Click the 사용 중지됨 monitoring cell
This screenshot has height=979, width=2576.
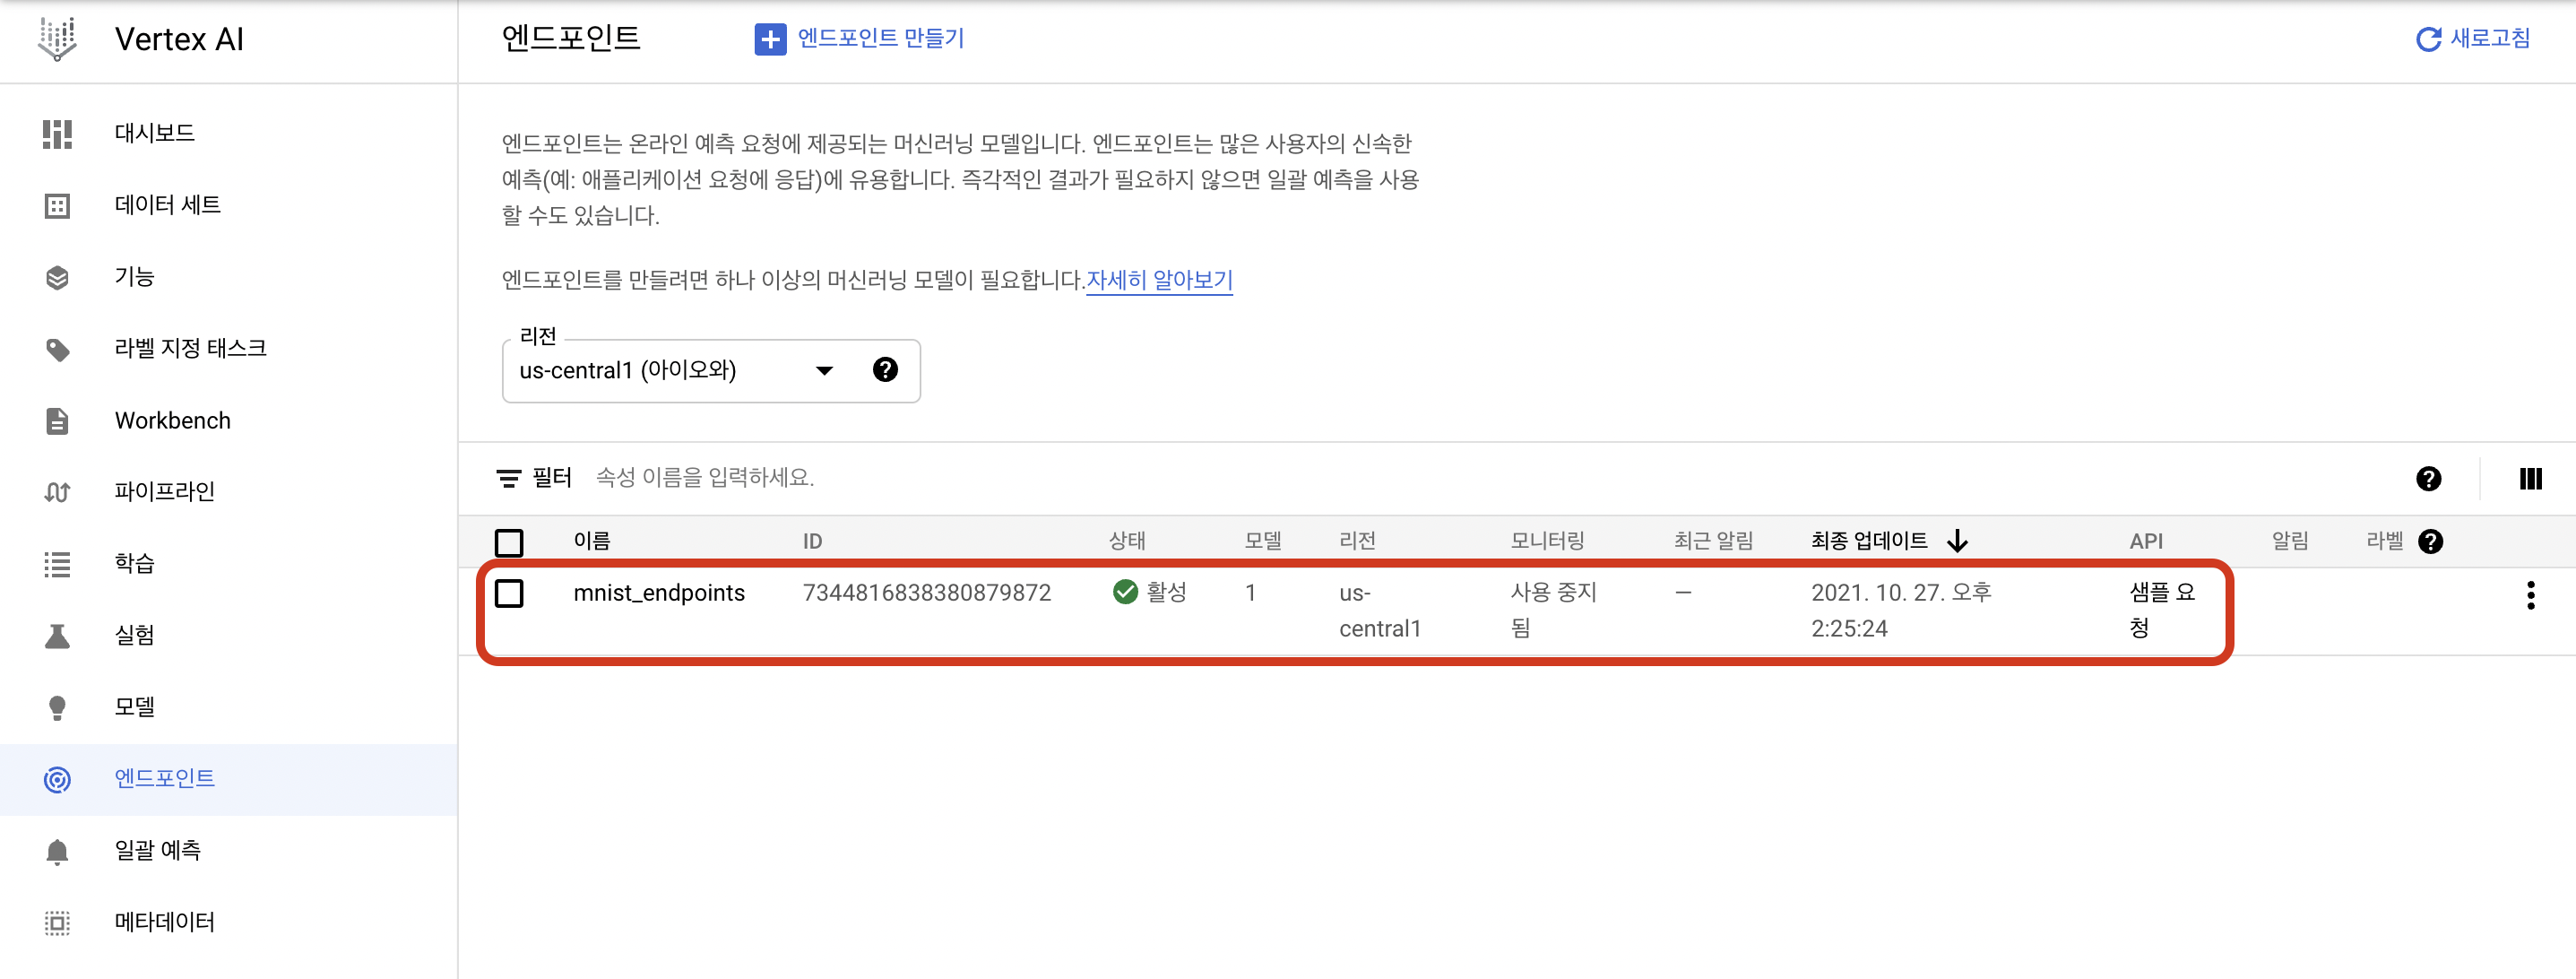point(1553,610)
